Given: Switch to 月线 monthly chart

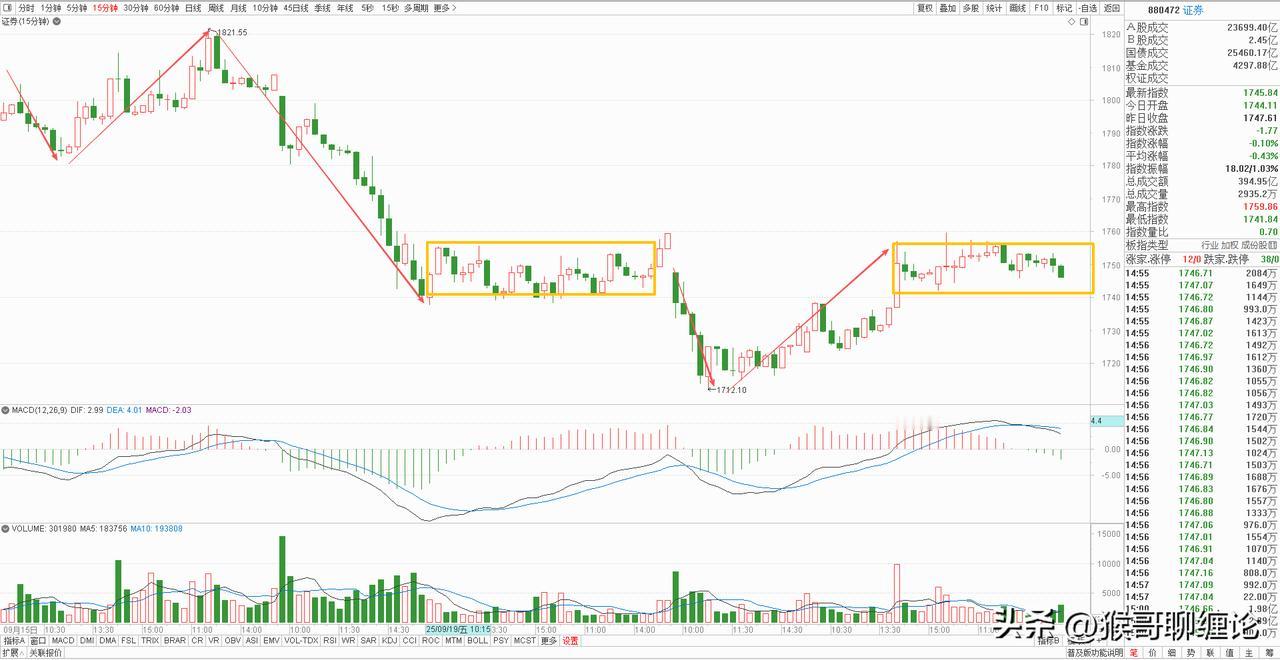Looking at the screenshot, I should click(238, 8).
